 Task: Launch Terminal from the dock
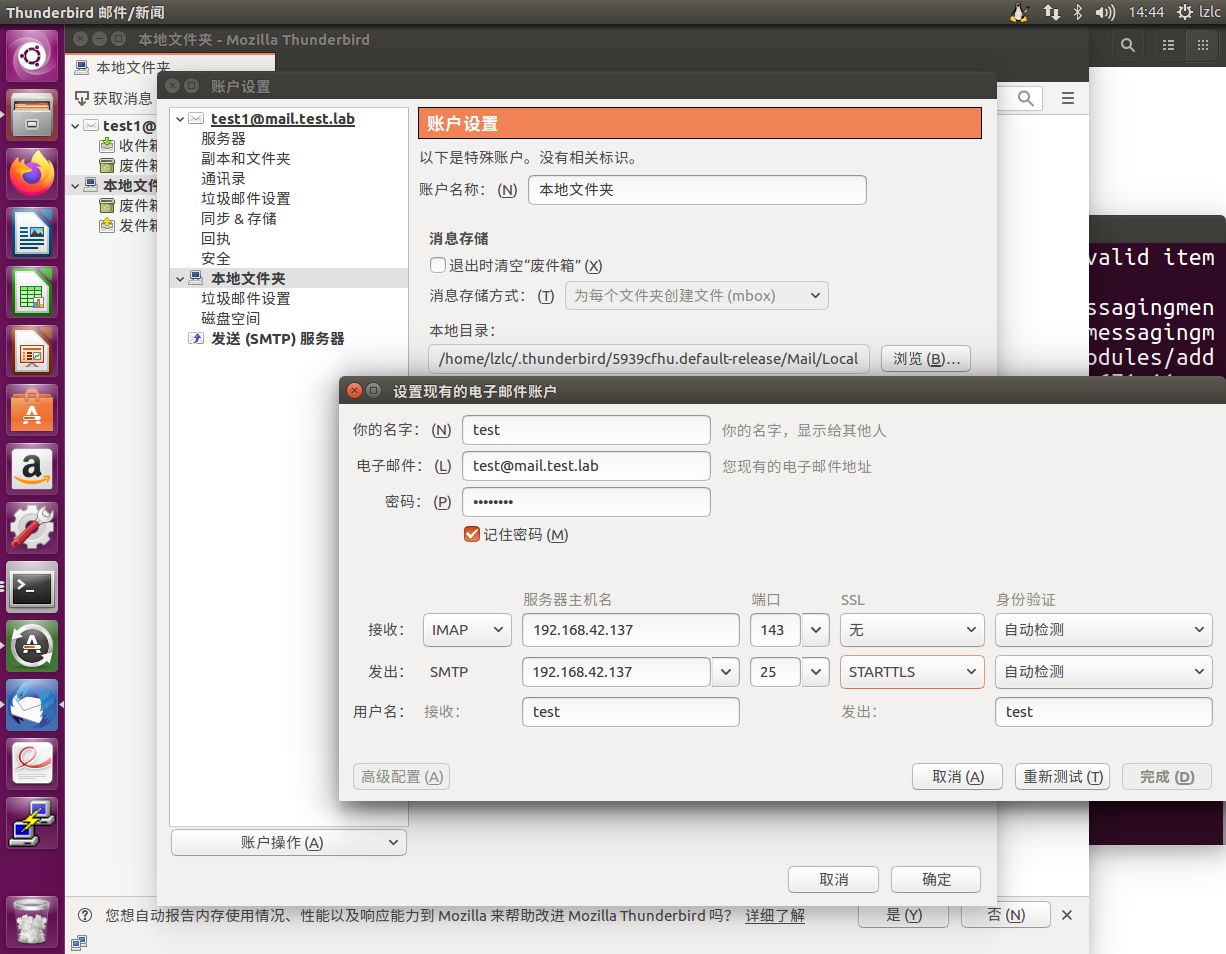(x=33, y=587)
